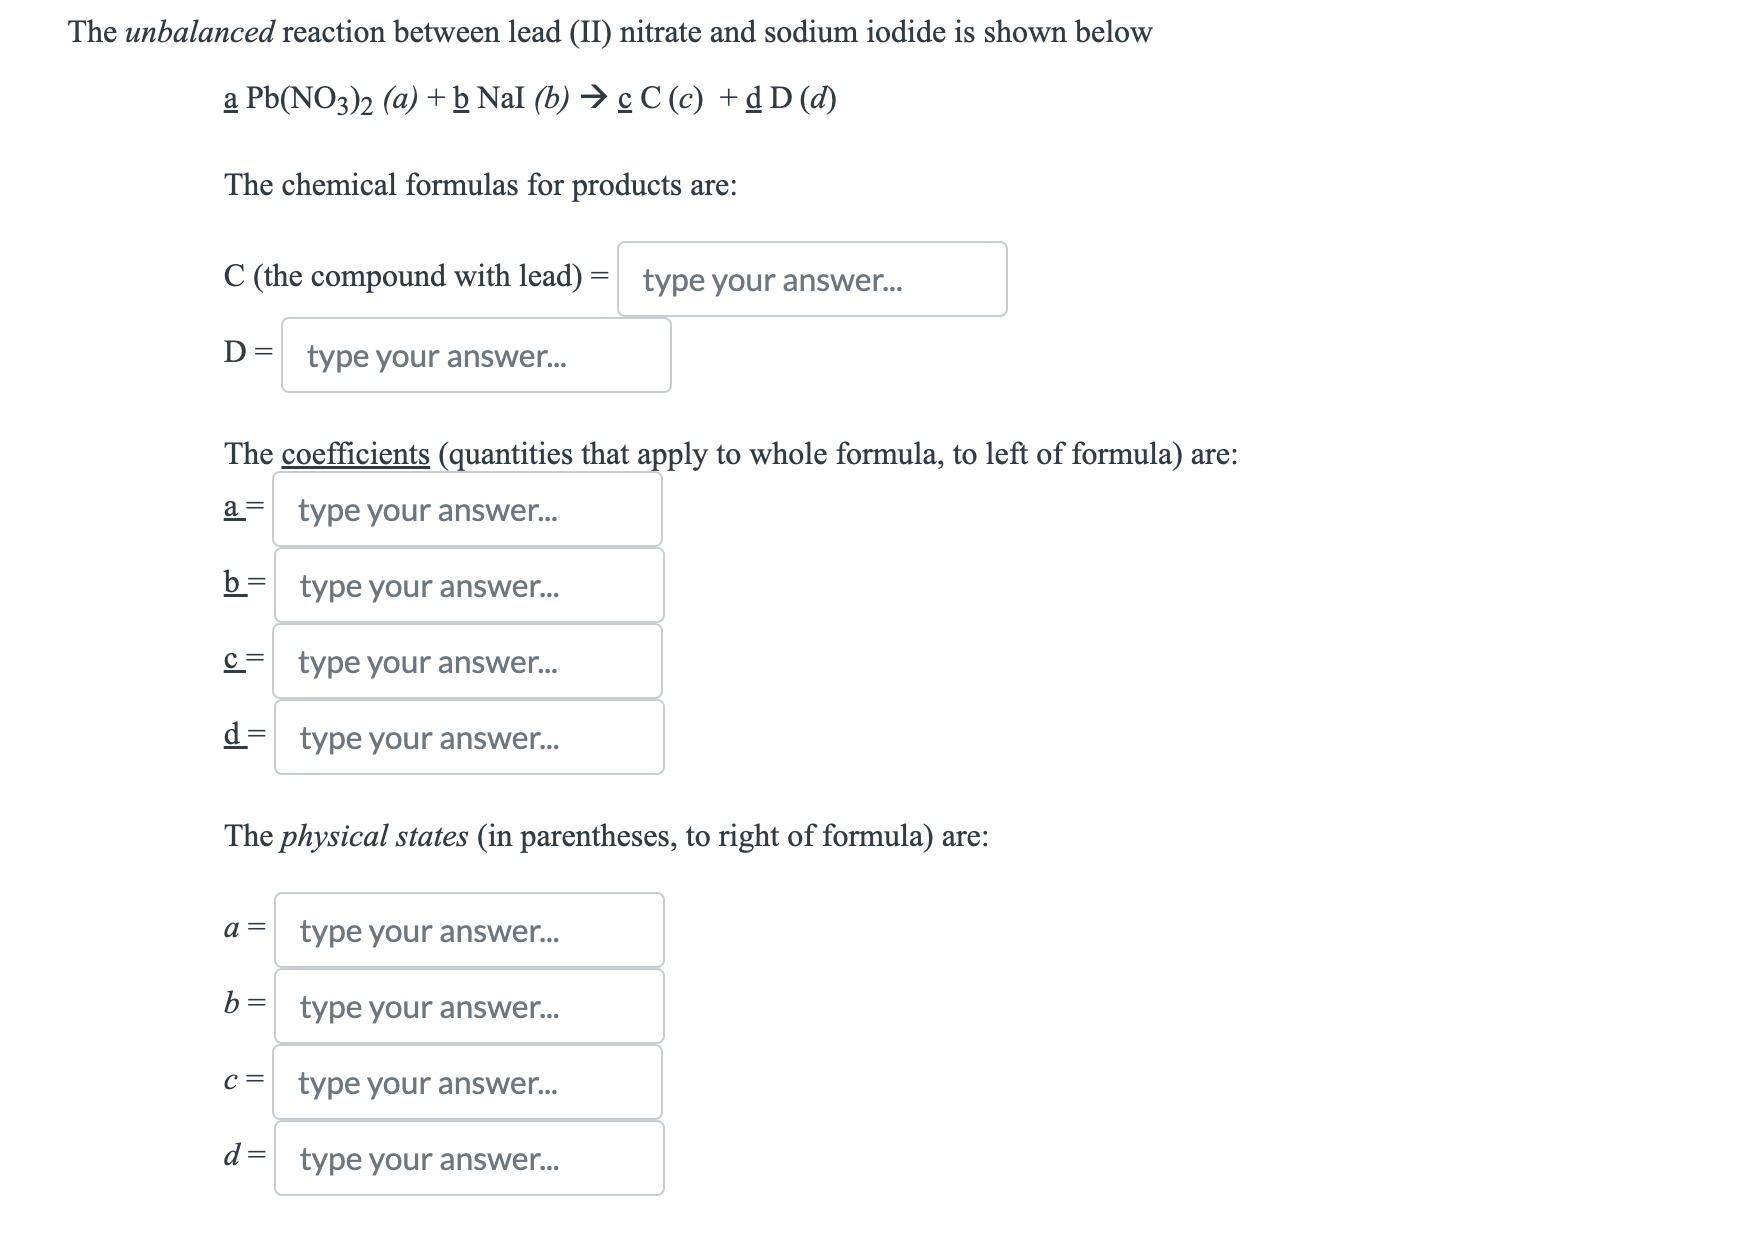Select the physical state c answer field
This screenshot has height=1244, width=1750.
click(467, 1083)
